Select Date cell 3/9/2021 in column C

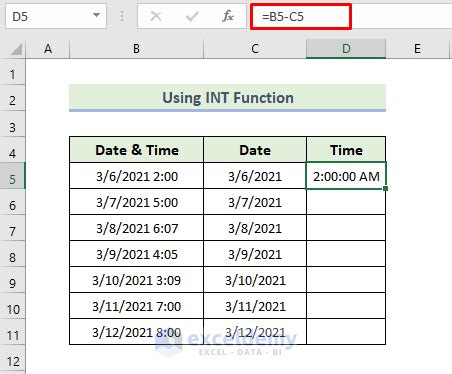255,254
